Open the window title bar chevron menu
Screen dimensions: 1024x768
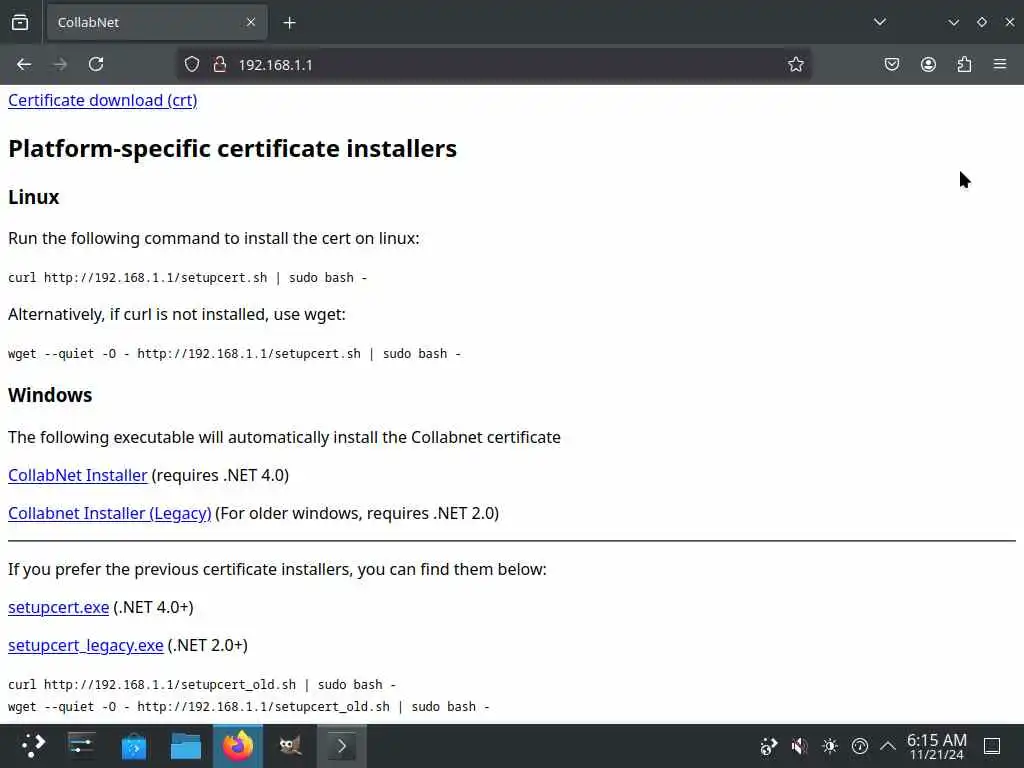pyautogui.click(x=953, y=22)
